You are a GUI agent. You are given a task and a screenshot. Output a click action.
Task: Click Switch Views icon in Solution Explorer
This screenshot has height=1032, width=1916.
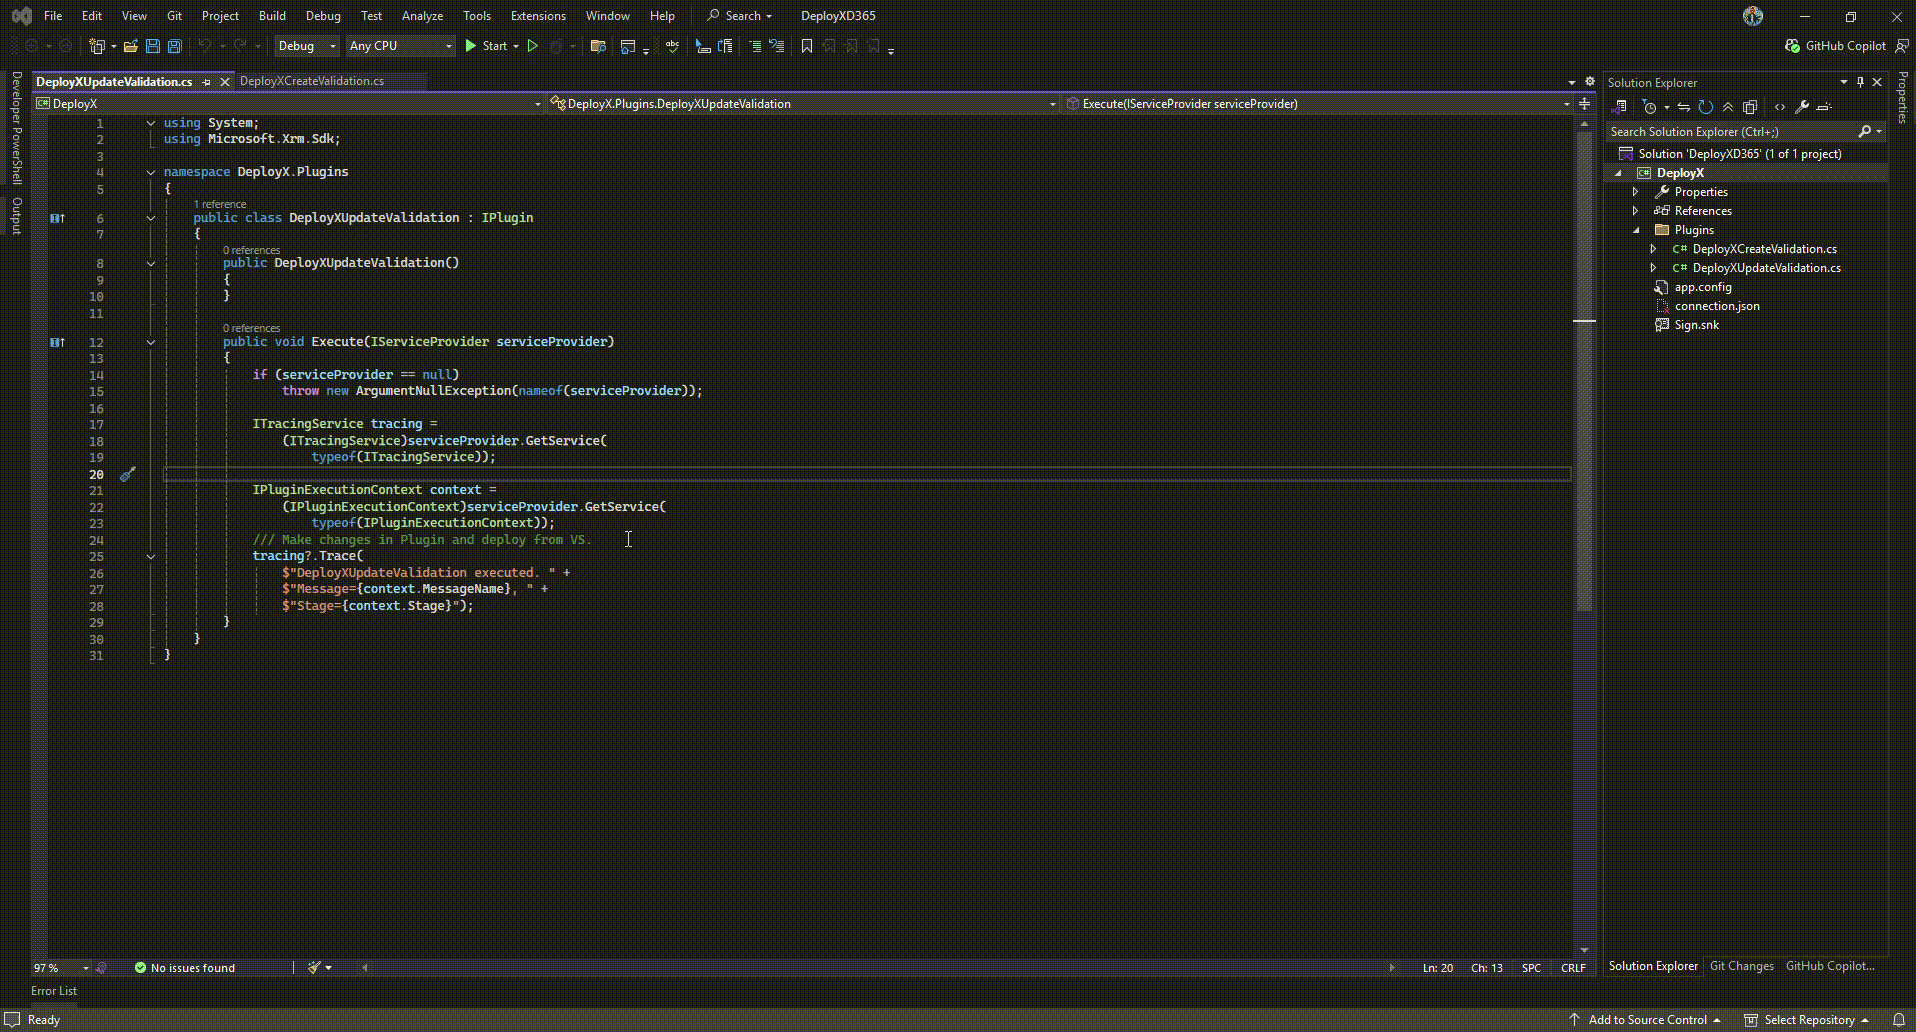(1621, 107)
